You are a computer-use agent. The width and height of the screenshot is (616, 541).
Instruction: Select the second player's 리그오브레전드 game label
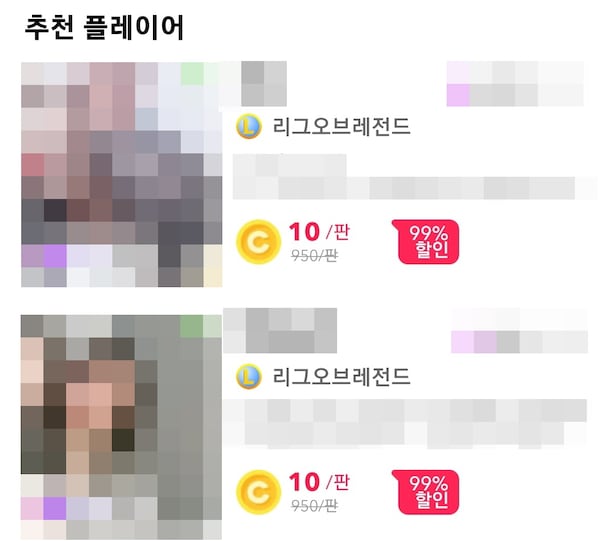[x=341, y=376]
